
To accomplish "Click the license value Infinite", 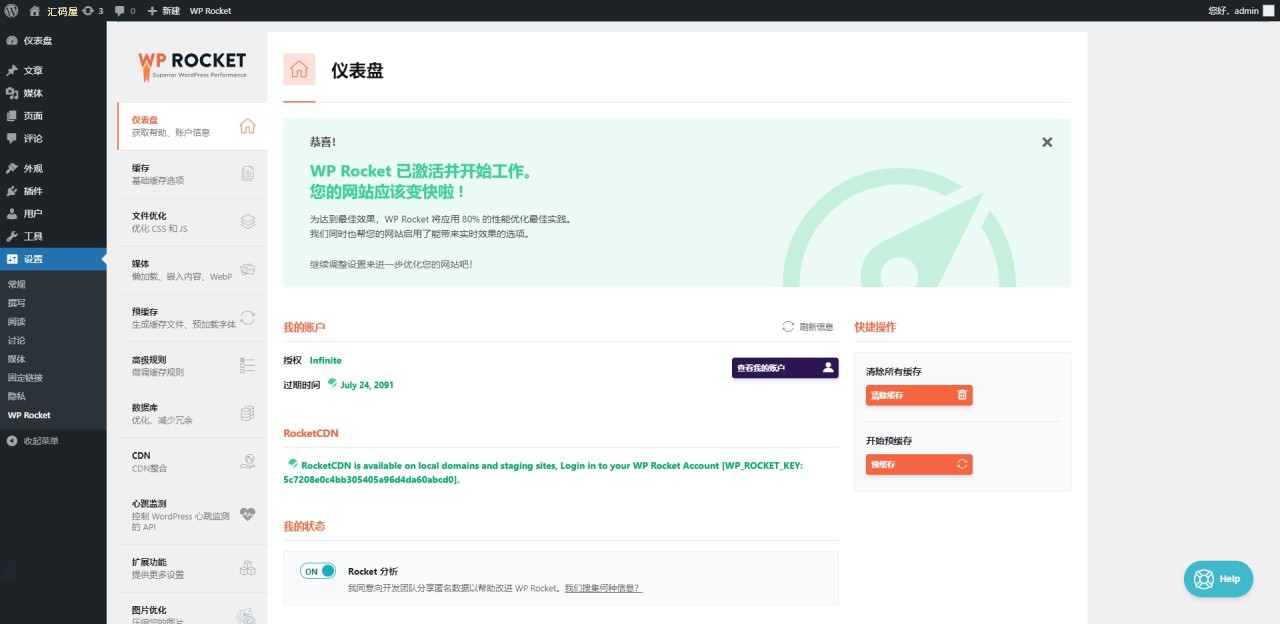I will click(x=325, y=361).
